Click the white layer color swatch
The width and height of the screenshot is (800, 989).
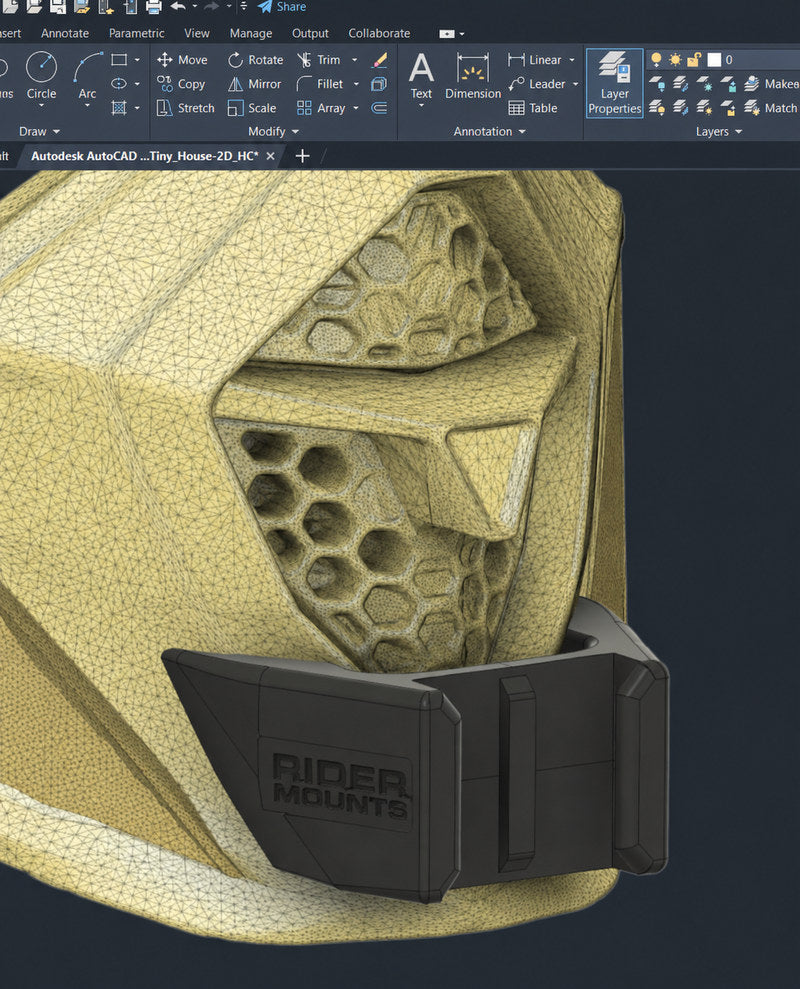pyautogui.click(x=714, y=59)
